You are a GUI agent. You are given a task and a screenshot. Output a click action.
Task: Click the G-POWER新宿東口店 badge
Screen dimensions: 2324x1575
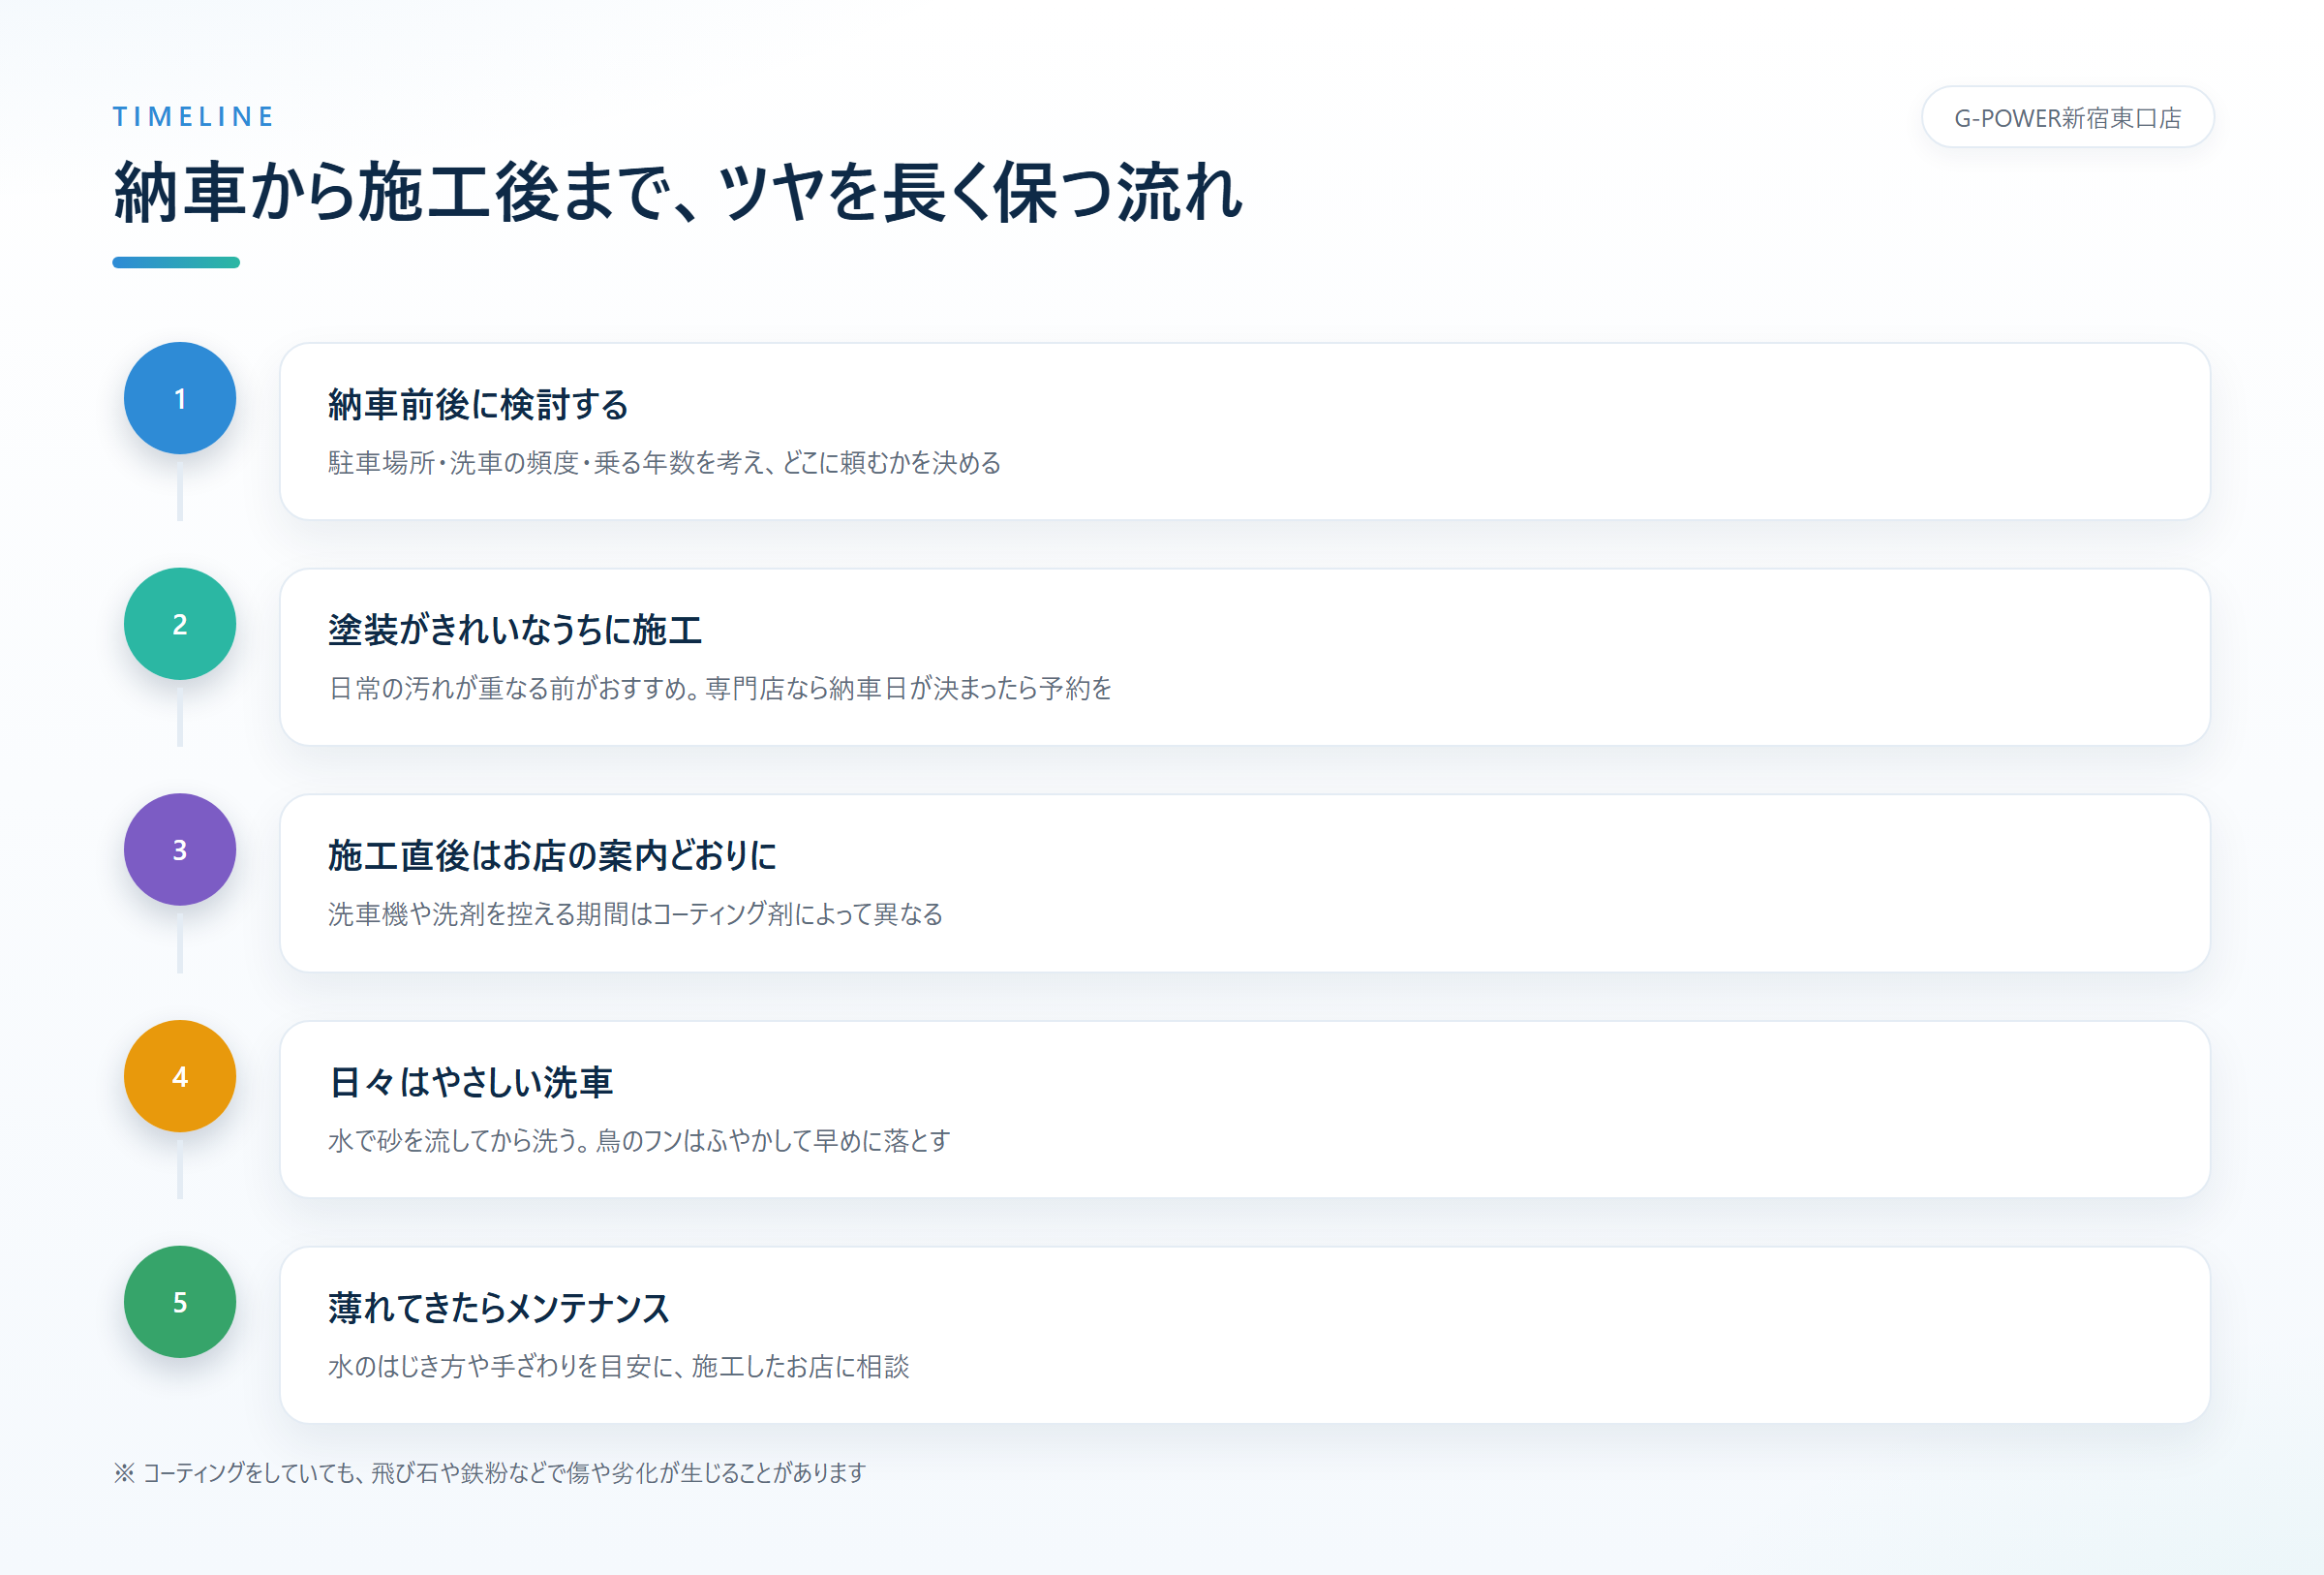(x=2067, y=117)
